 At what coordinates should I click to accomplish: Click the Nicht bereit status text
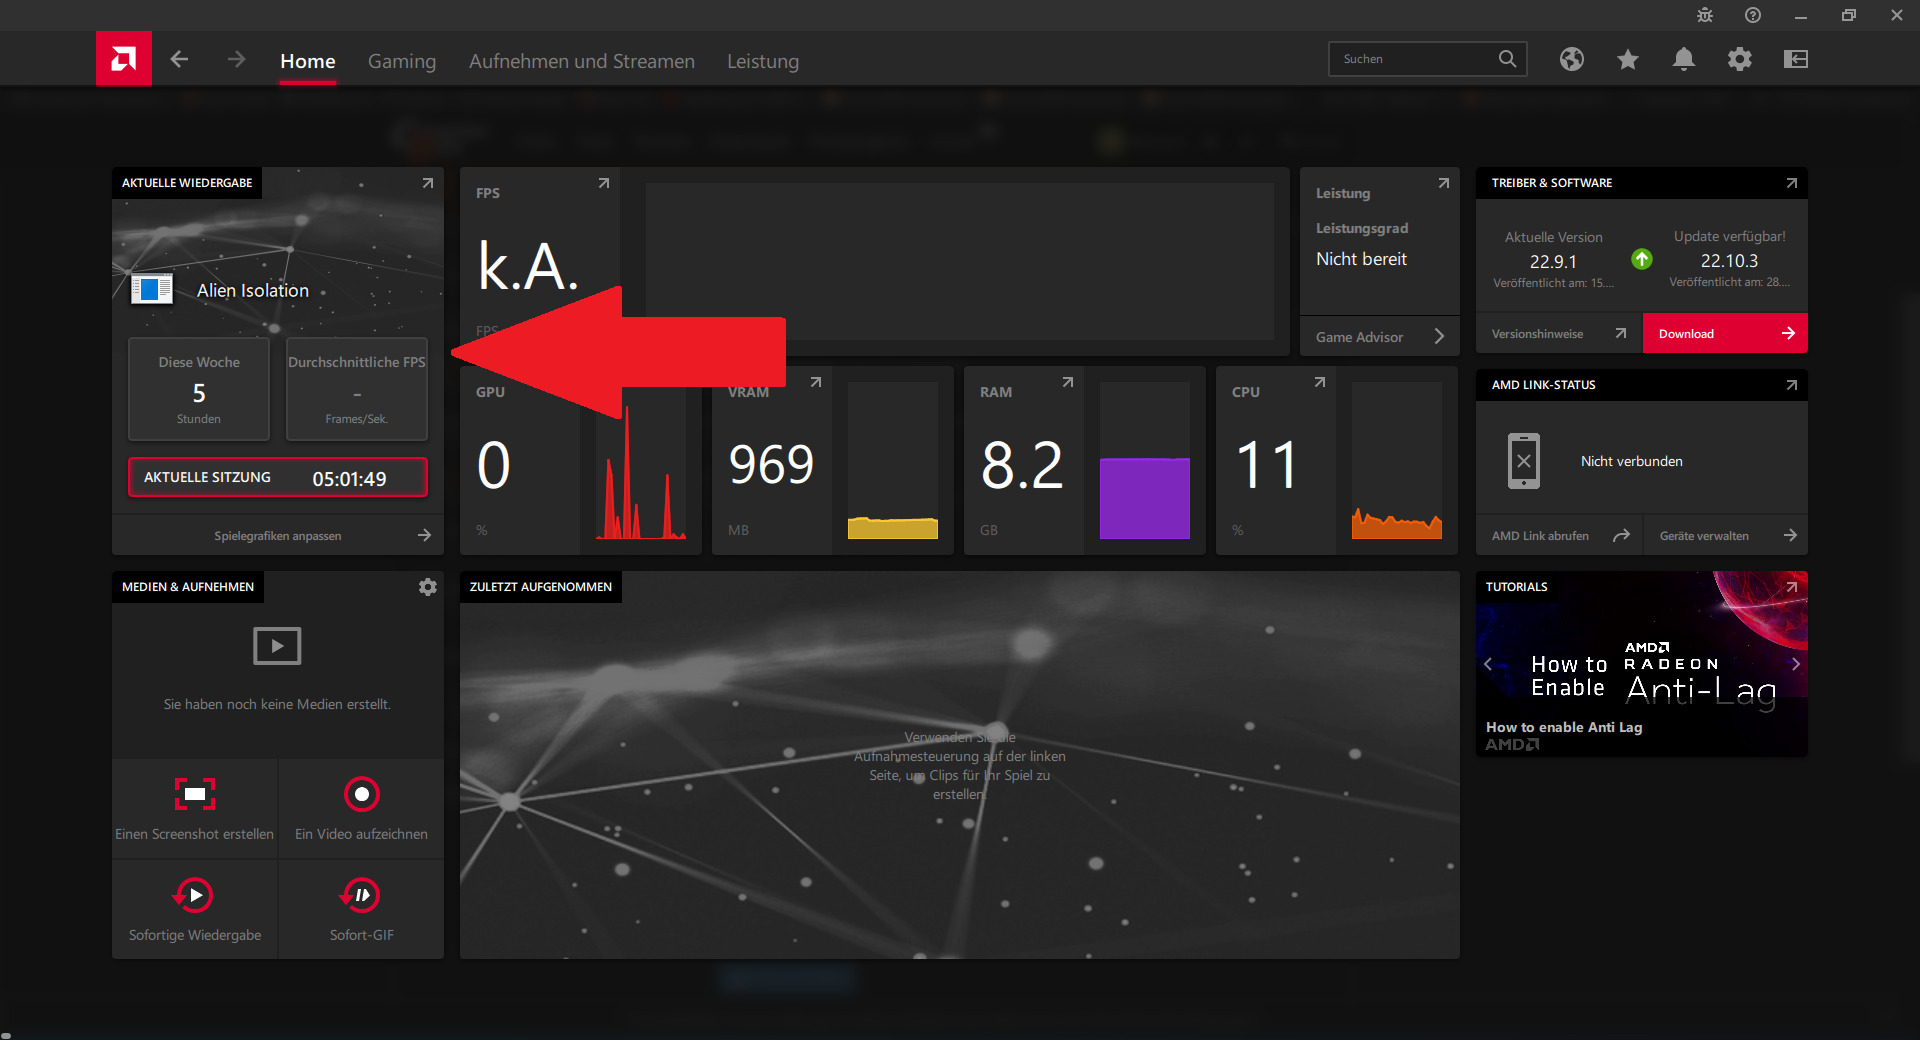point(1361,259)
